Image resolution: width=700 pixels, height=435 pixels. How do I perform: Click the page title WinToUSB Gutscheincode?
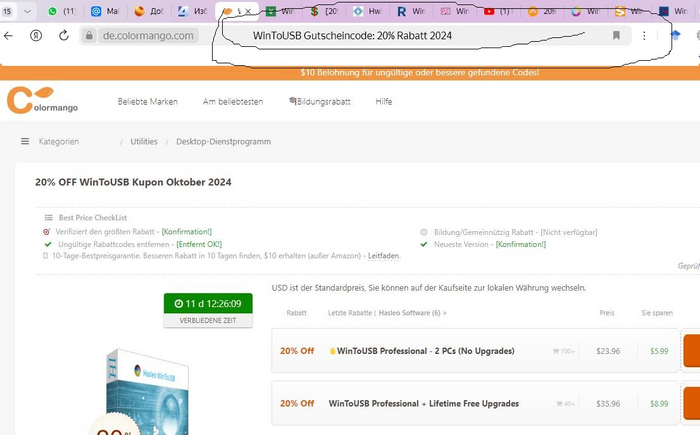(x=352, y=36)
